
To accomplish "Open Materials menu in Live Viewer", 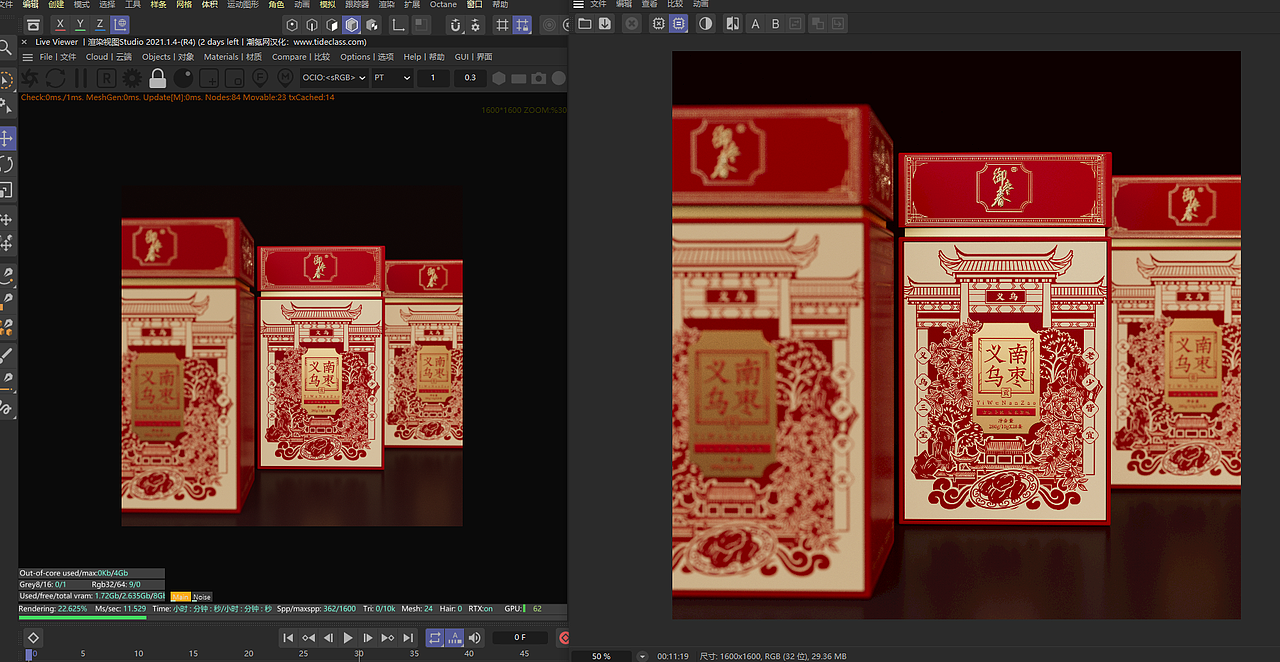I will pyautogui.click(x=233, y=57).
